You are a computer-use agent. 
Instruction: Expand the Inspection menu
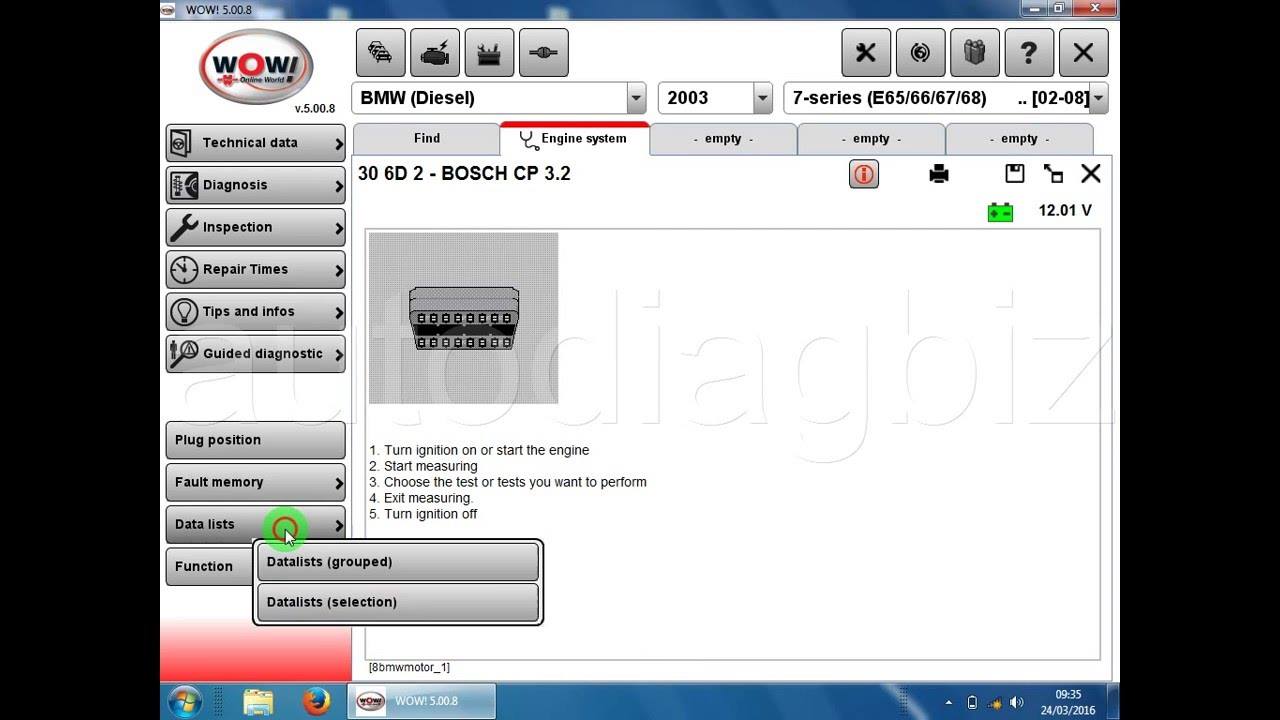[256, 227]
